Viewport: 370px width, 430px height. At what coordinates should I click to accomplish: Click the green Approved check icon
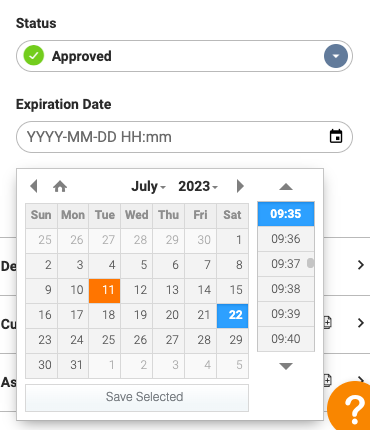[34, 56]
